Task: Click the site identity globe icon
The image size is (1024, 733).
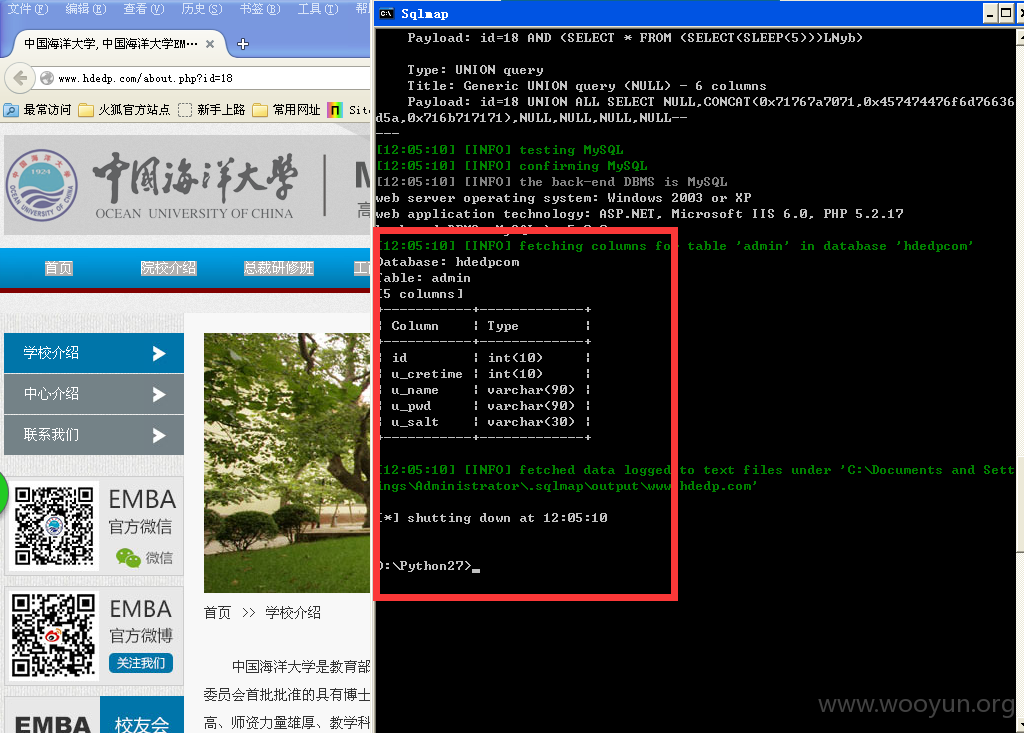Action: pos(47,78)
